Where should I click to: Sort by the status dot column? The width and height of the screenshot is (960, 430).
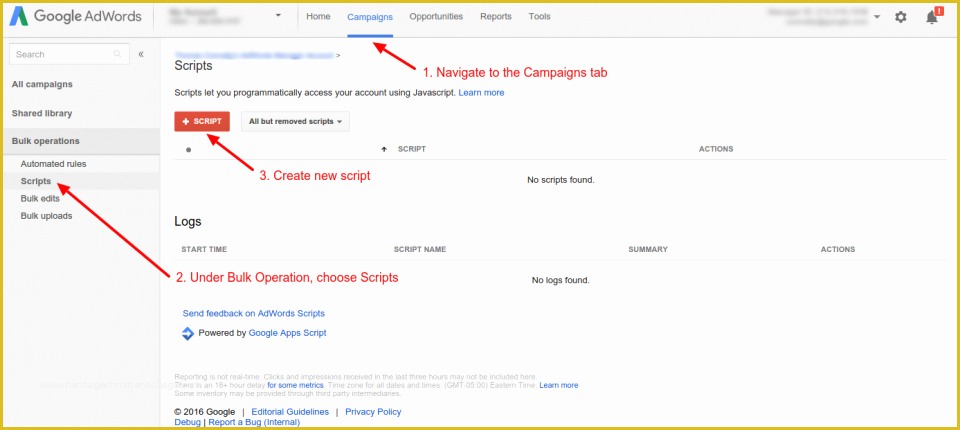[189, 149]
